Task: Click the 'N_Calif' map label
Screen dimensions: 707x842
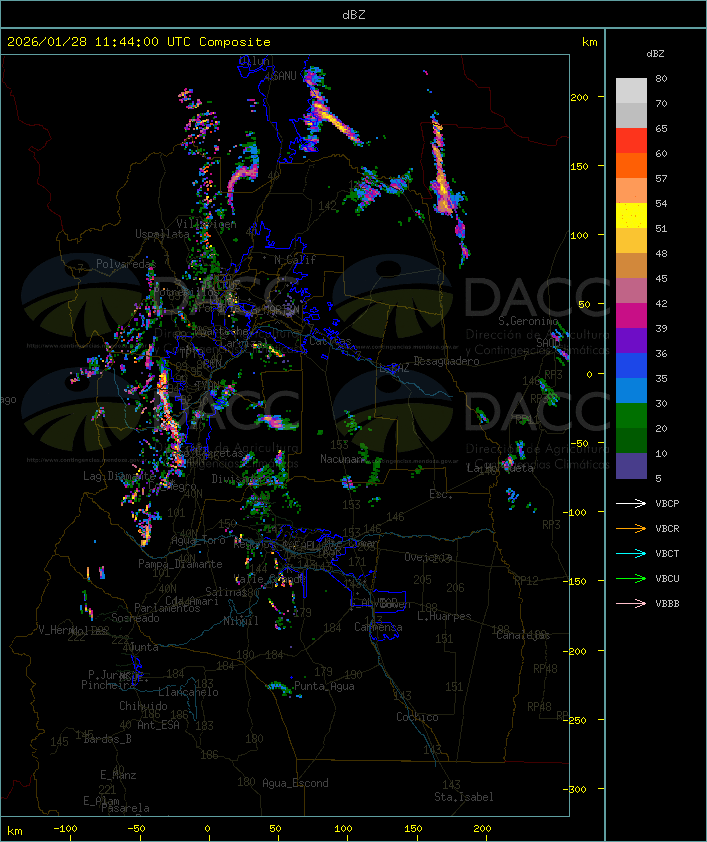Action: [x=295, y=260]
